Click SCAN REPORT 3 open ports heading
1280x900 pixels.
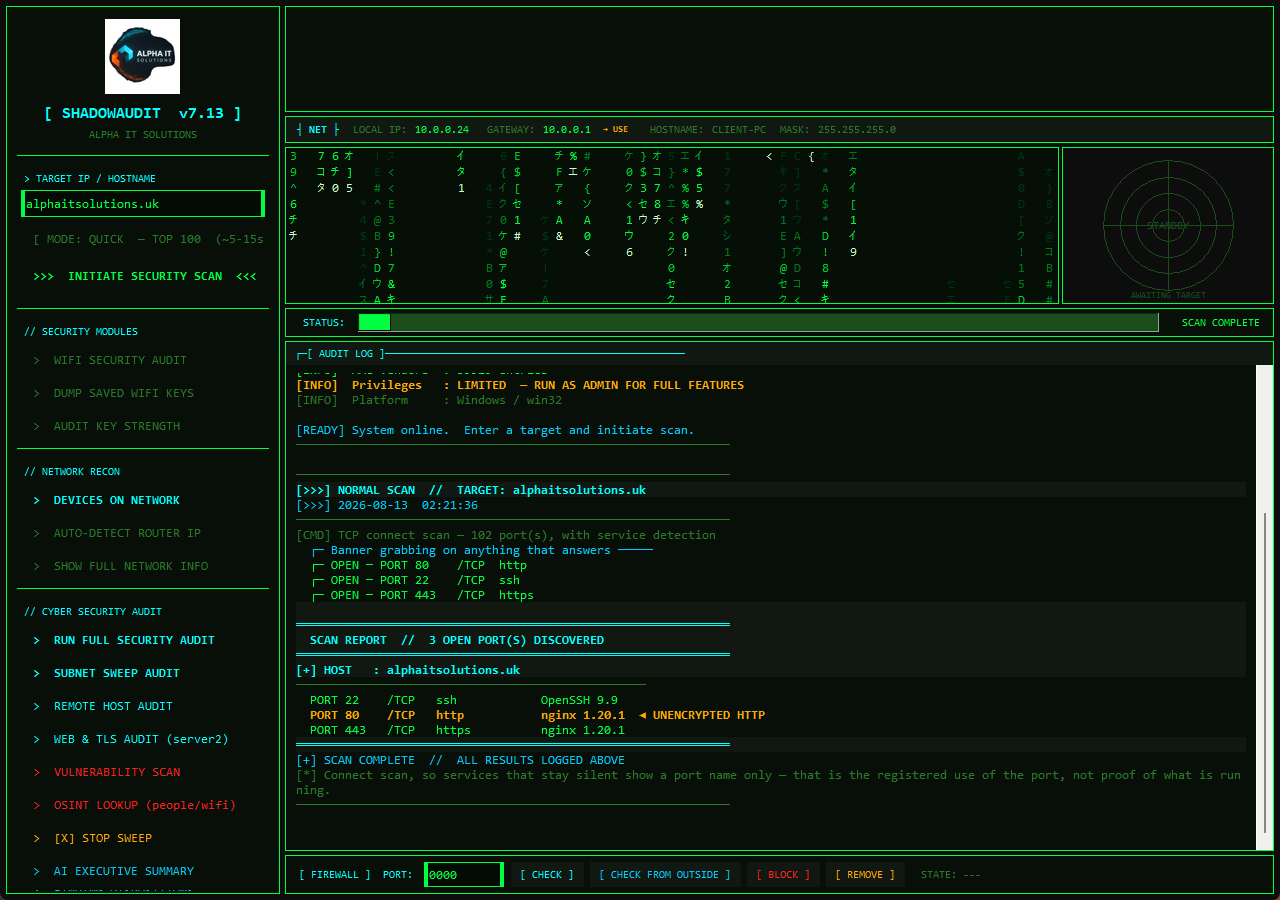(457, 640)
